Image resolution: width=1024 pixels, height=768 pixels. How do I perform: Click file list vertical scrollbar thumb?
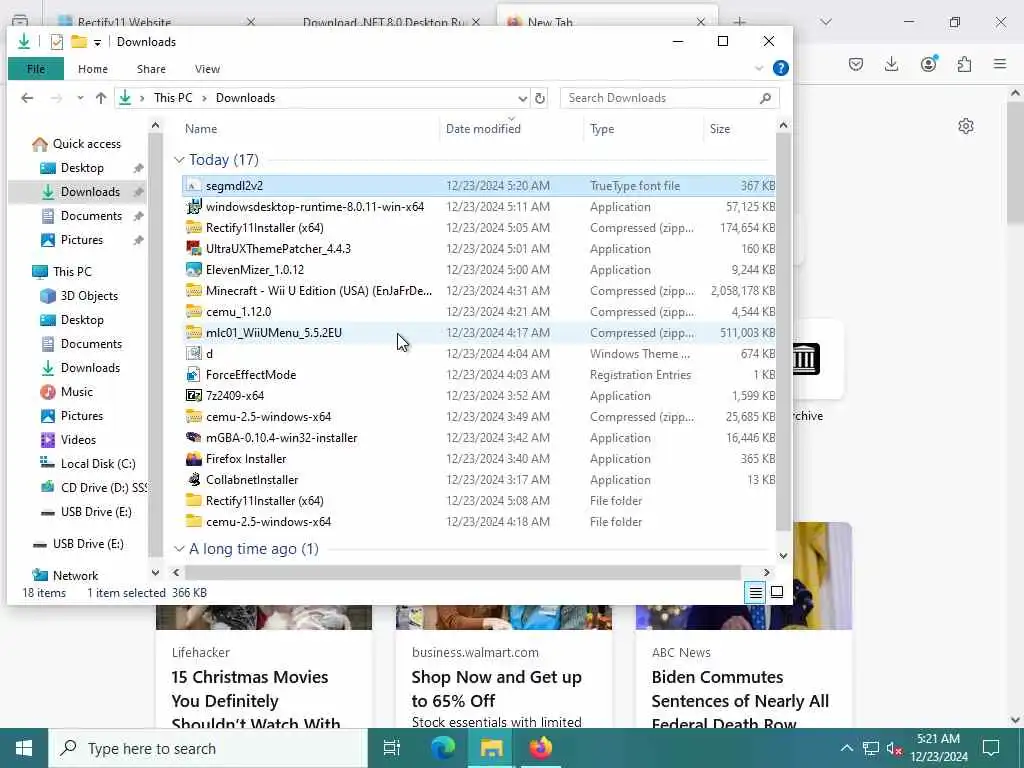[783, 332]
